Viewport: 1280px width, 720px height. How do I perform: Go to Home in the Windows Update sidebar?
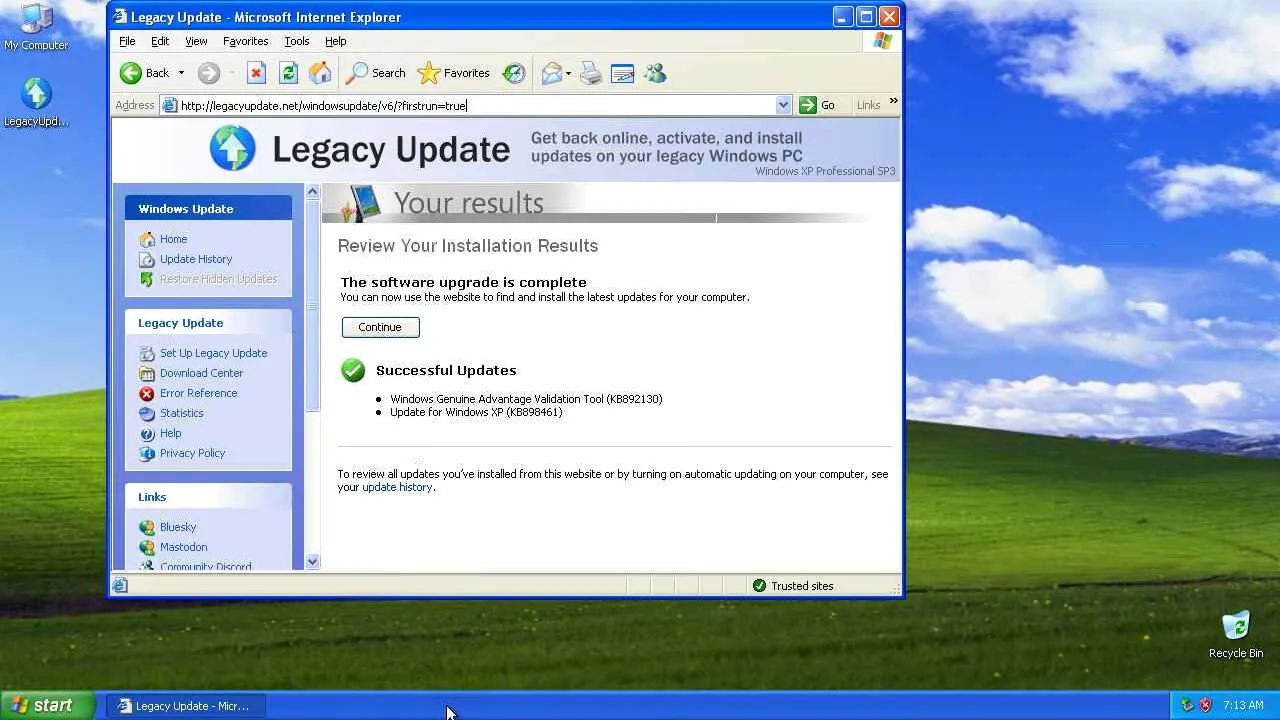tap(173, 239)
